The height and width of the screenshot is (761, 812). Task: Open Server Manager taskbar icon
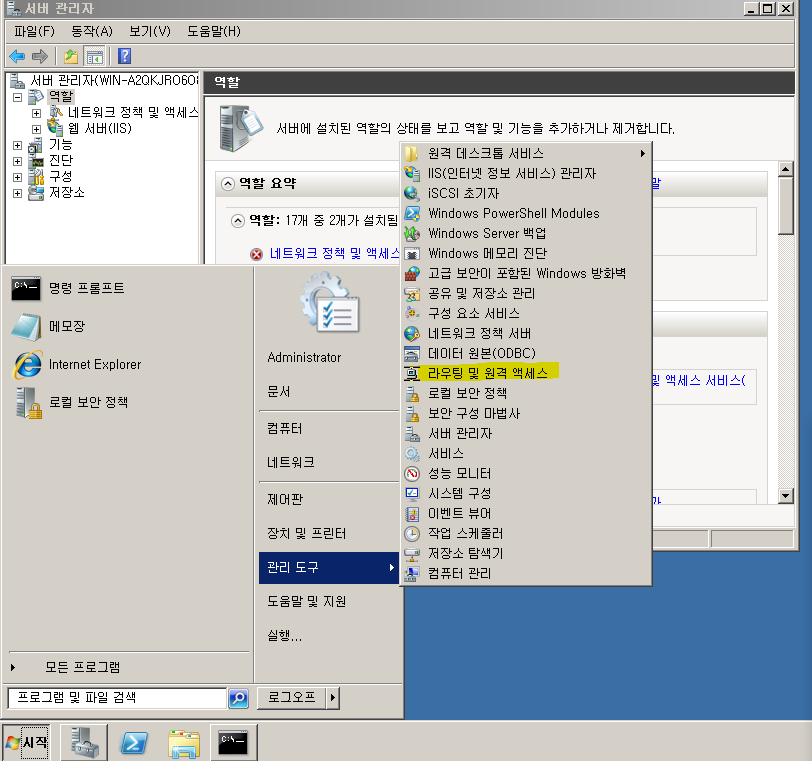pos(84,742)
